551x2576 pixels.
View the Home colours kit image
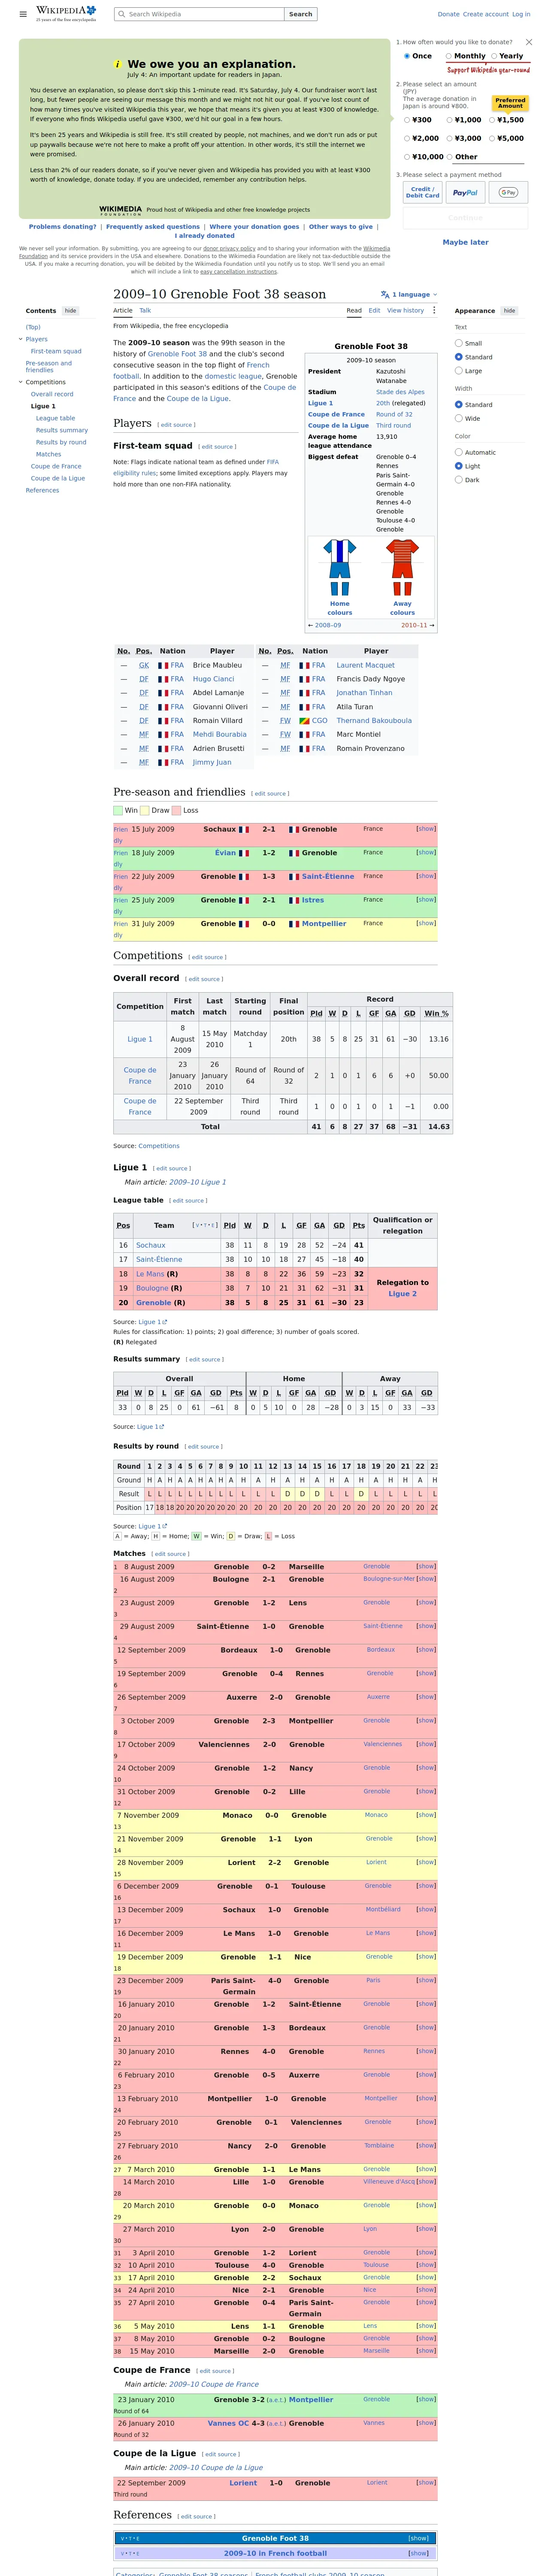point(340,567)
